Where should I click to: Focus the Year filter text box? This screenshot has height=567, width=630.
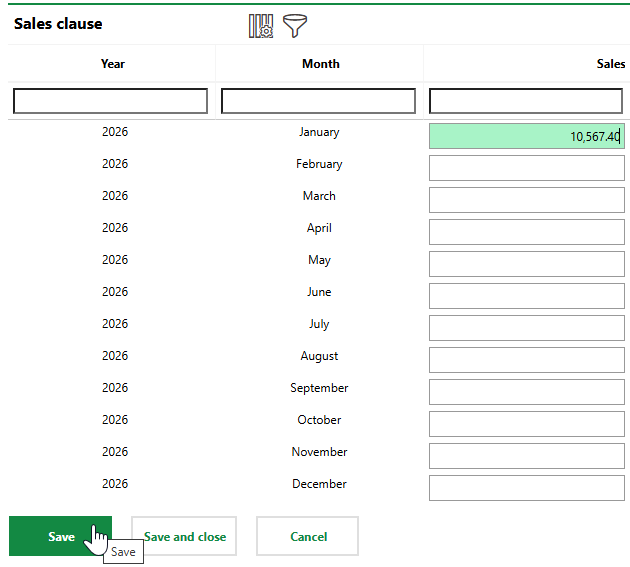click(111, 101)
